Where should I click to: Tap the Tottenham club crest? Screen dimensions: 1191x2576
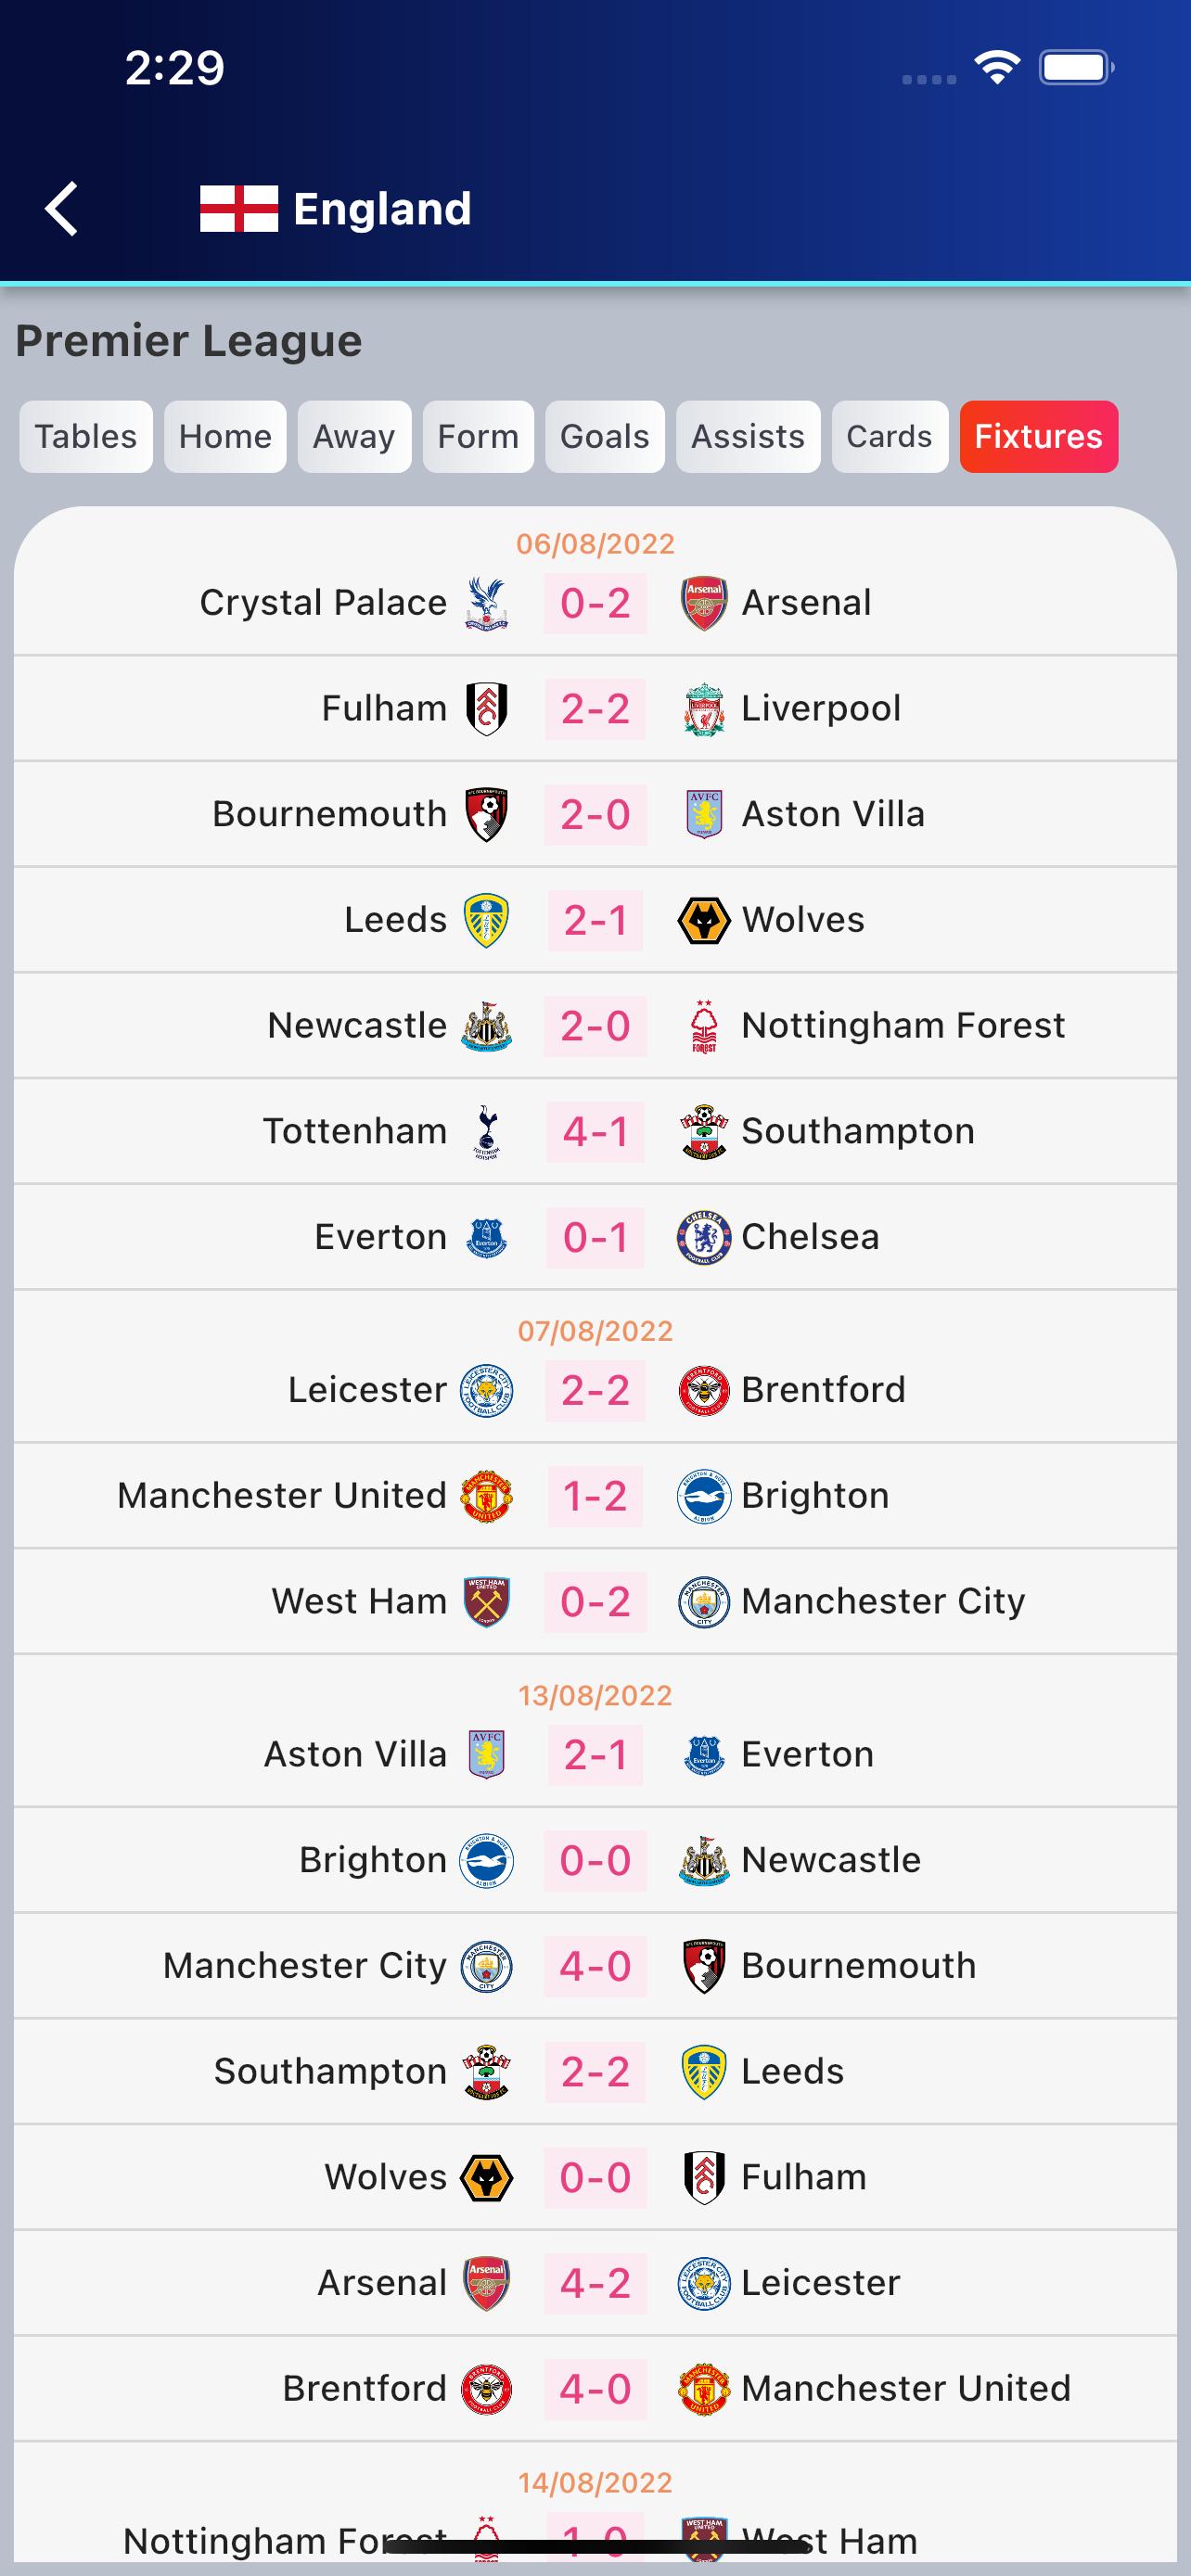pyautogui.click(x=487, y=1132)
